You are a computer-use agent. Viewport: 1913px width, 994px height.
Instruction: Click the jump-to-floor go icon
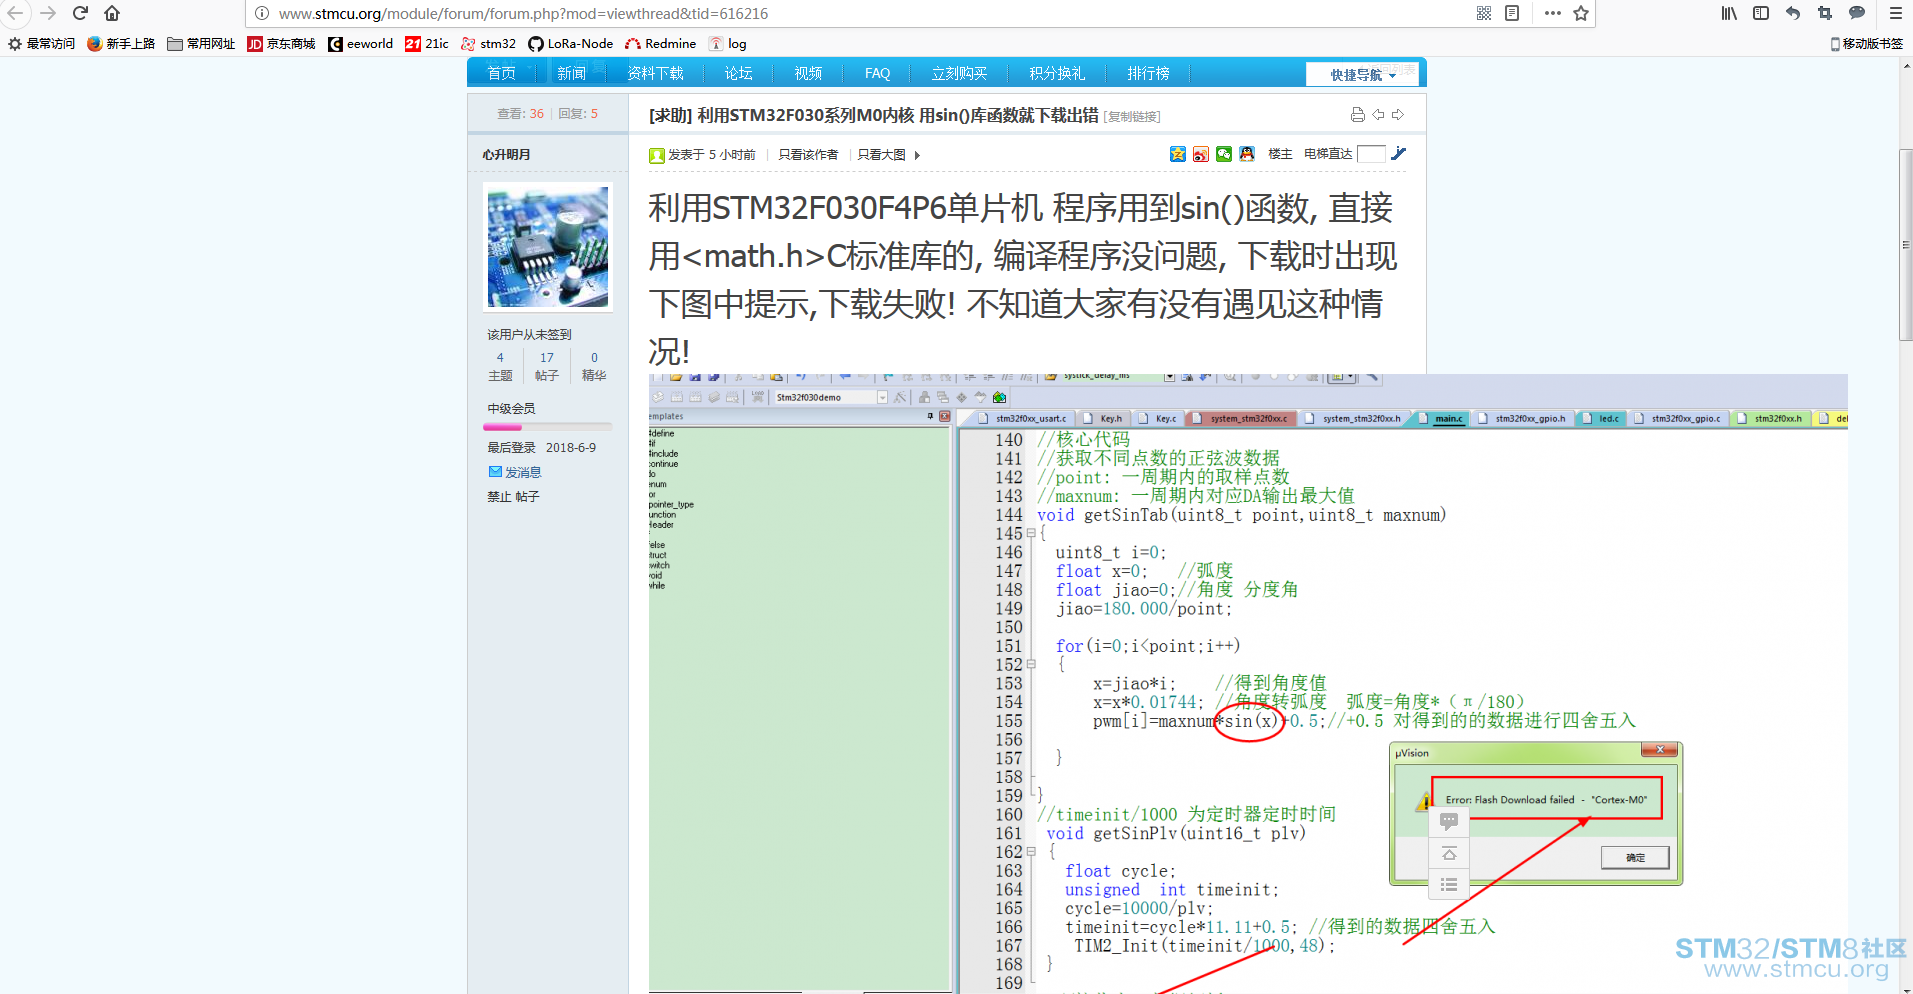1398,153
